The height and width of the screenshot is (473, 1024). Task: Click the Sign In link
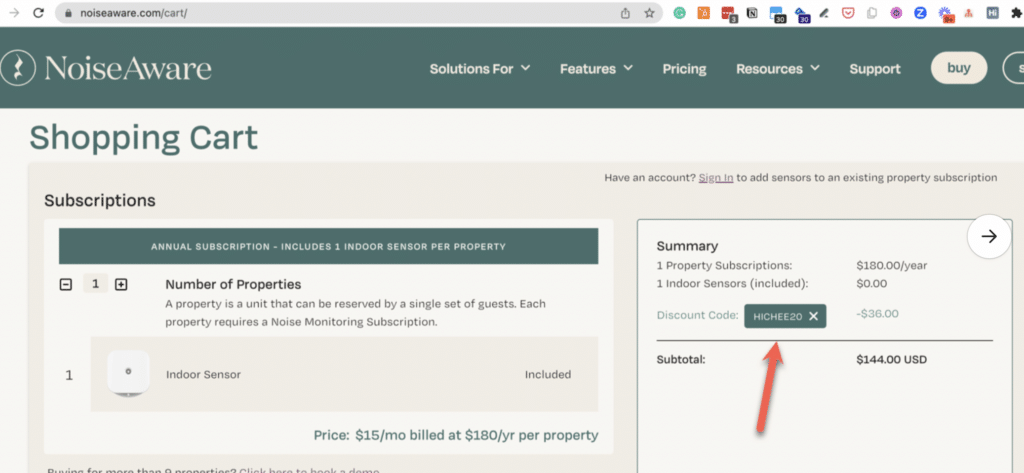[x=716, y=177]
